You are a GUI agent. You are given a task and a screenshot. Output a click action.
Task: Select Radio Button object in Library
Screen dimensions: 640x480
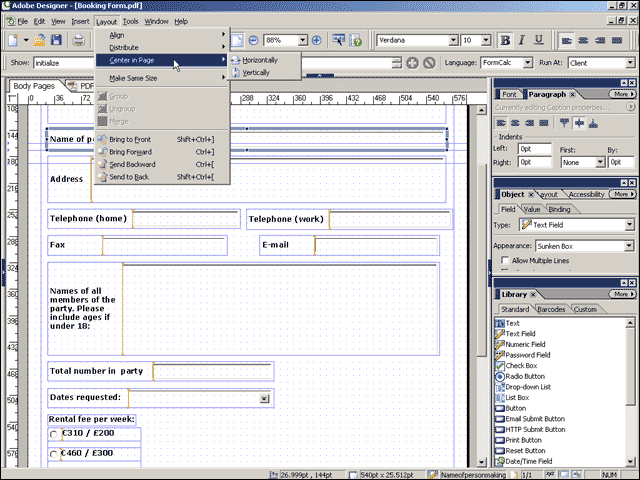point(520,376)
